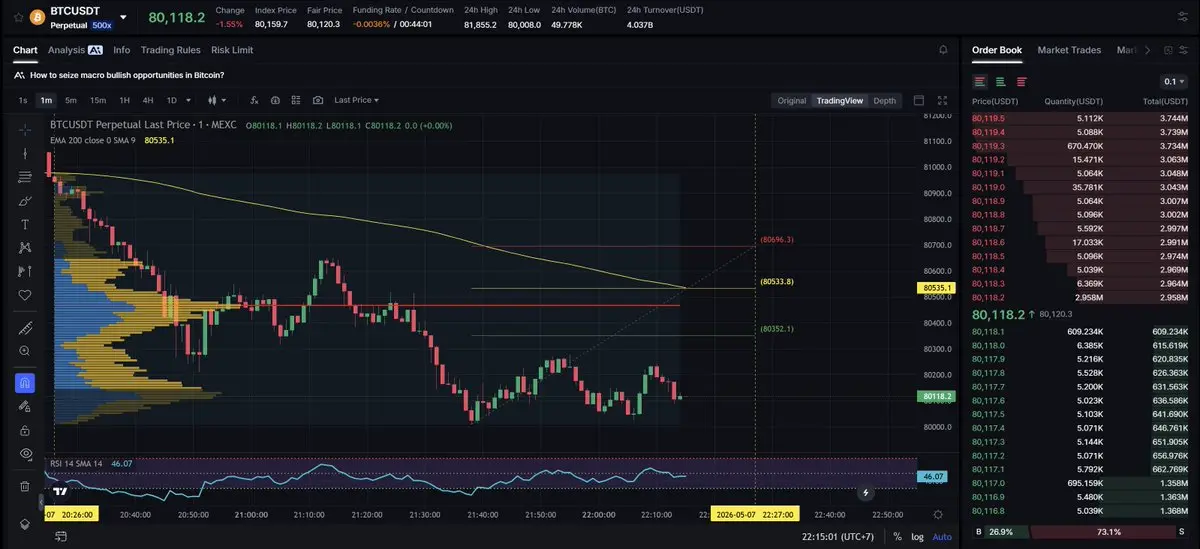Switch to the 15m timeframe

click(x=98, y=100)
